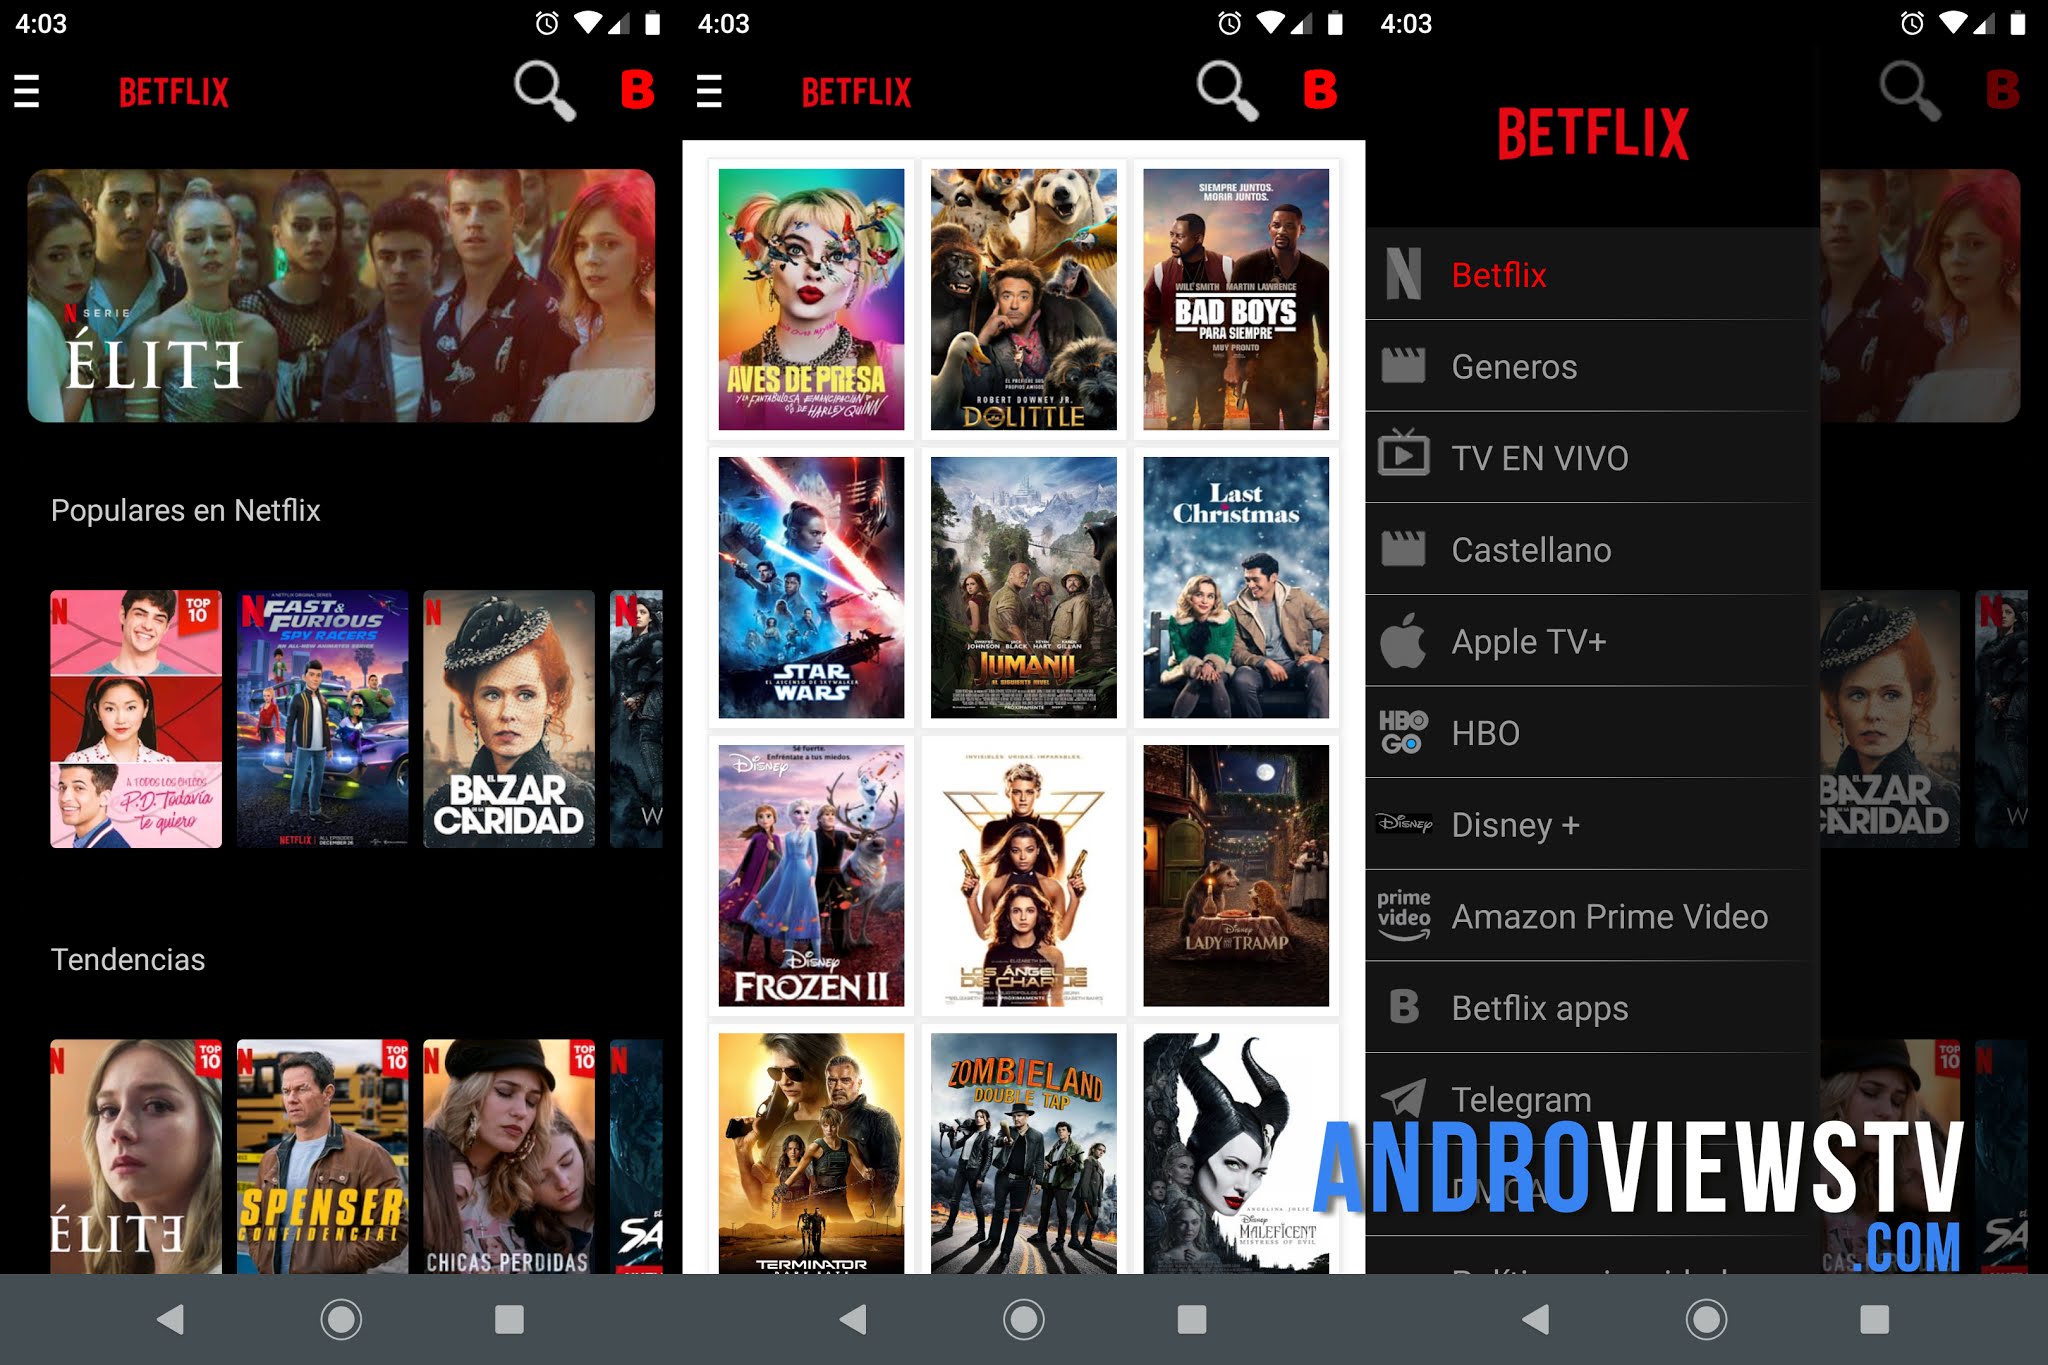Open Bad Boys Para Siempre poster
Image resolution: width=2048 pixels, height=1365 pixels.
1235,299
